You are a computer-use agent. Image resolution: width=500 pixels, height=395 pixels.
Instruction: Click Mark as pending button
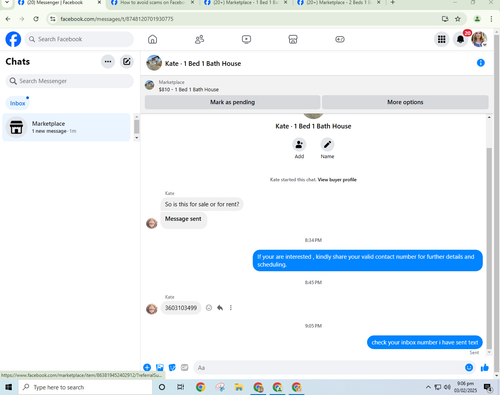pyautogui.click(x=232, y=102)
